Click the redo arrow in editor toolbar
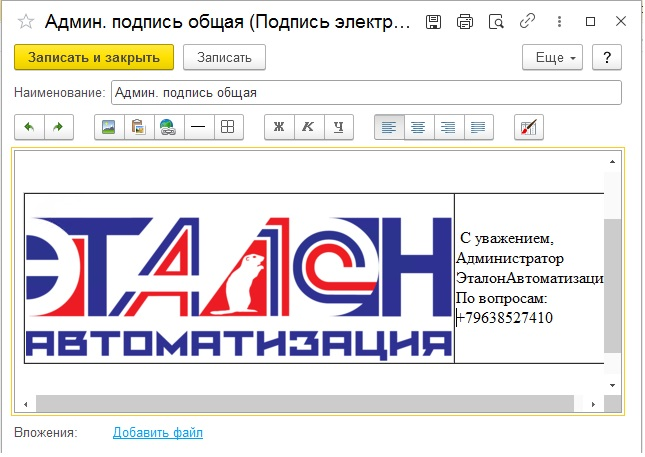This screenshot has width=645, height=457. 58,127
